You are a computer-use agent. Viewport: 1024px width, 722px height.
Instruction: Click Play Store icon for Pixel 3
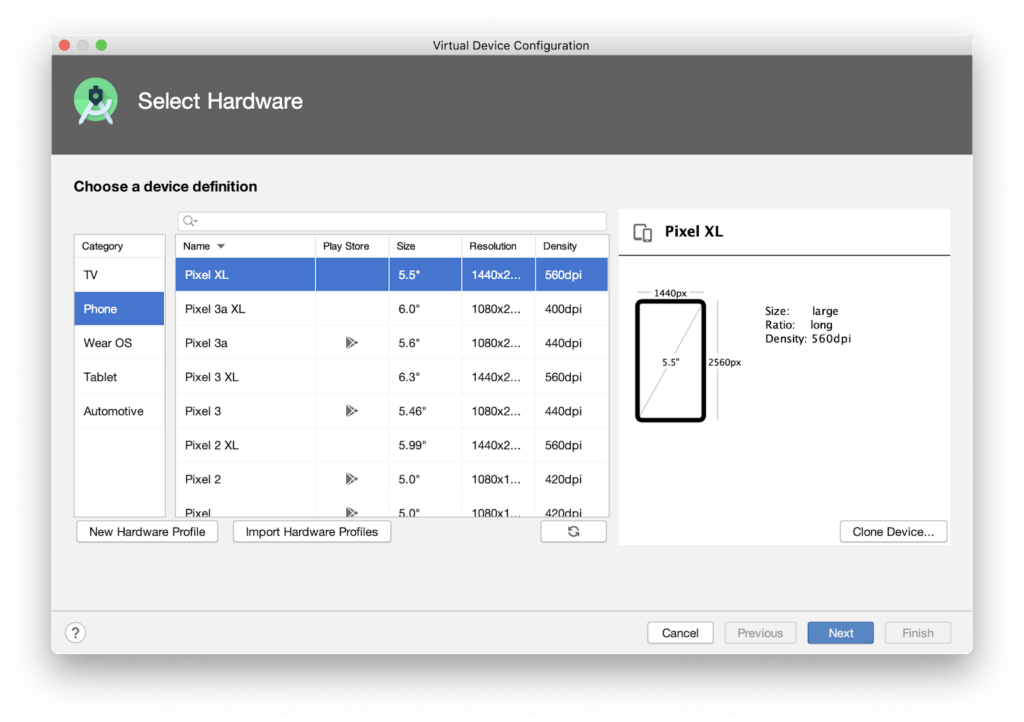click(351, 411)
